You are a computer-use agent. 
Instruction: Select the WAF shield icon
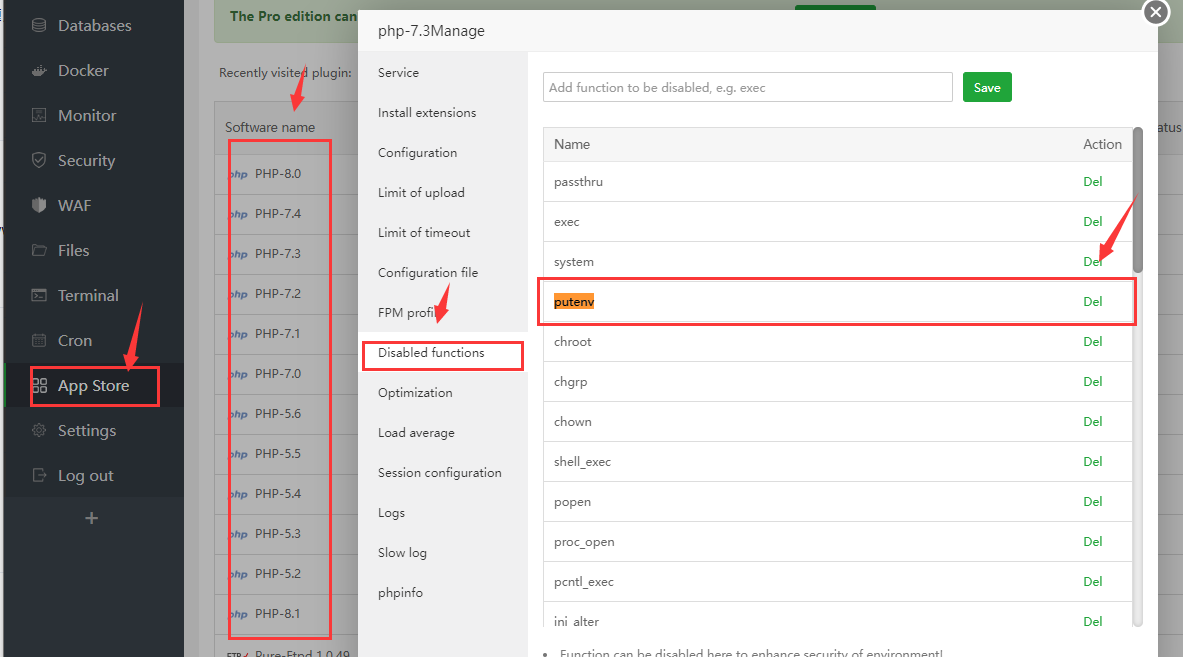[x=39, y=206]
